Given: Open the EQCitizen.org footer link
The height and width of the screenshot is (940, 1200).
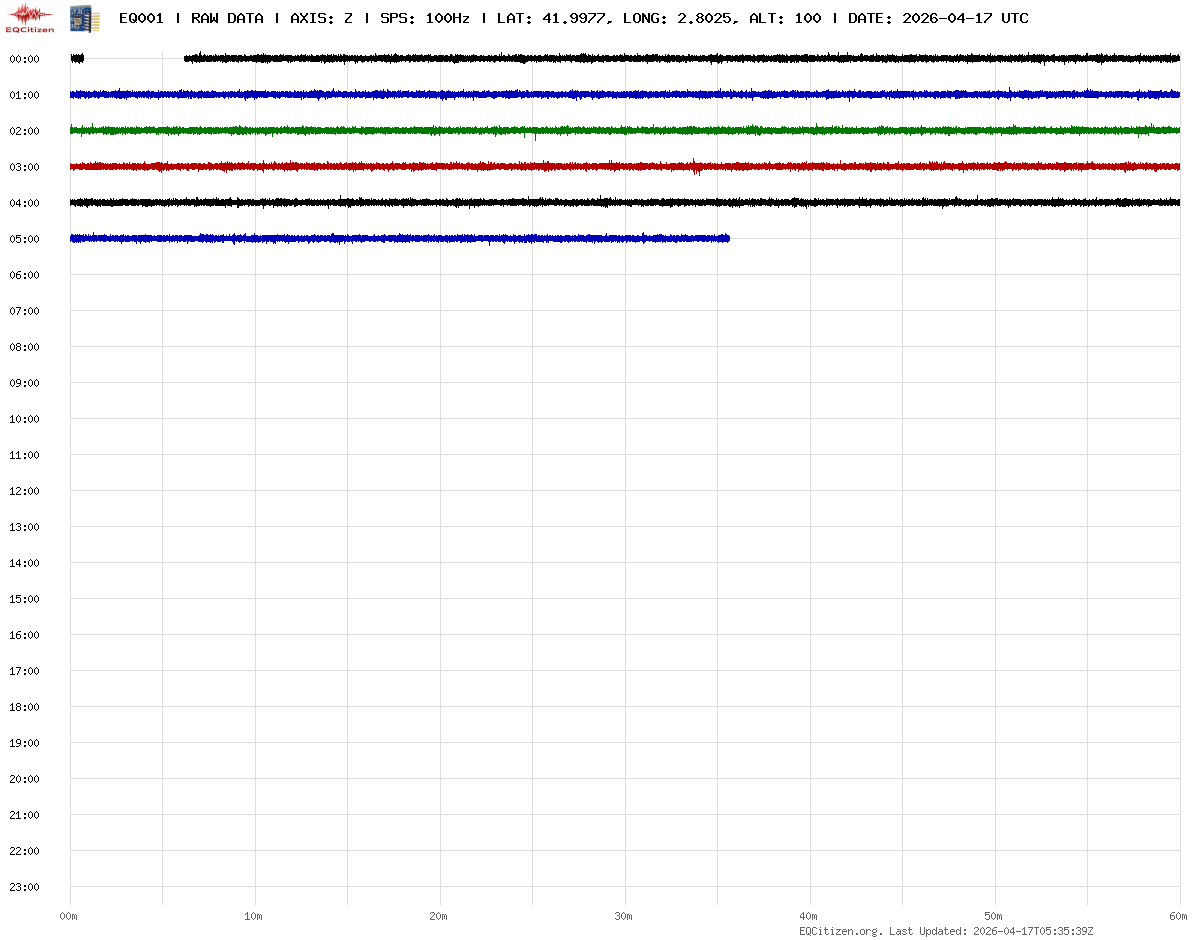Looking at the screenshot, I should click(840, 931).
